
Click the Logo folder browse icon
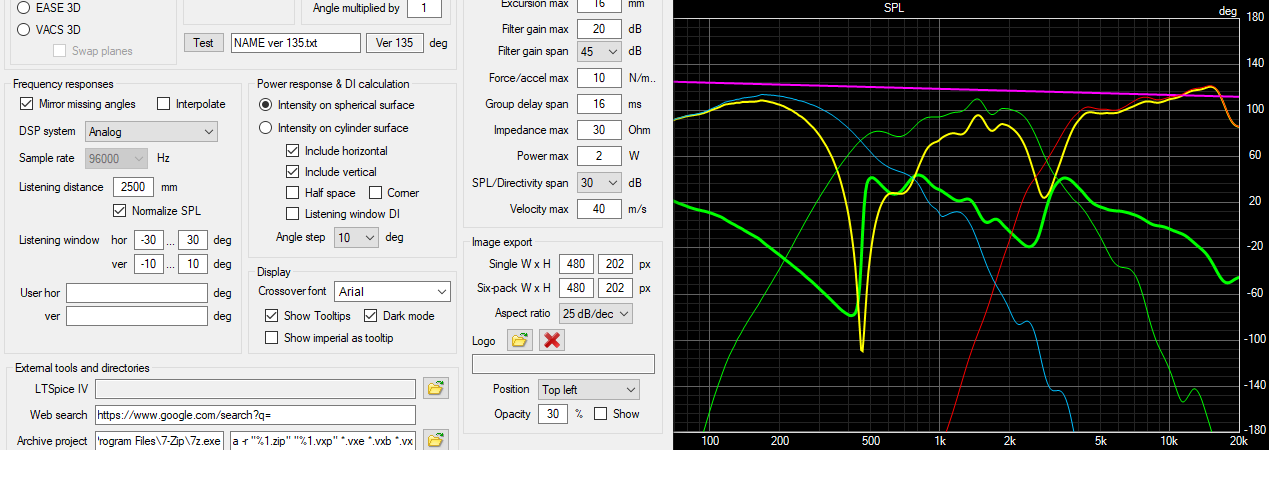point(520,340)
